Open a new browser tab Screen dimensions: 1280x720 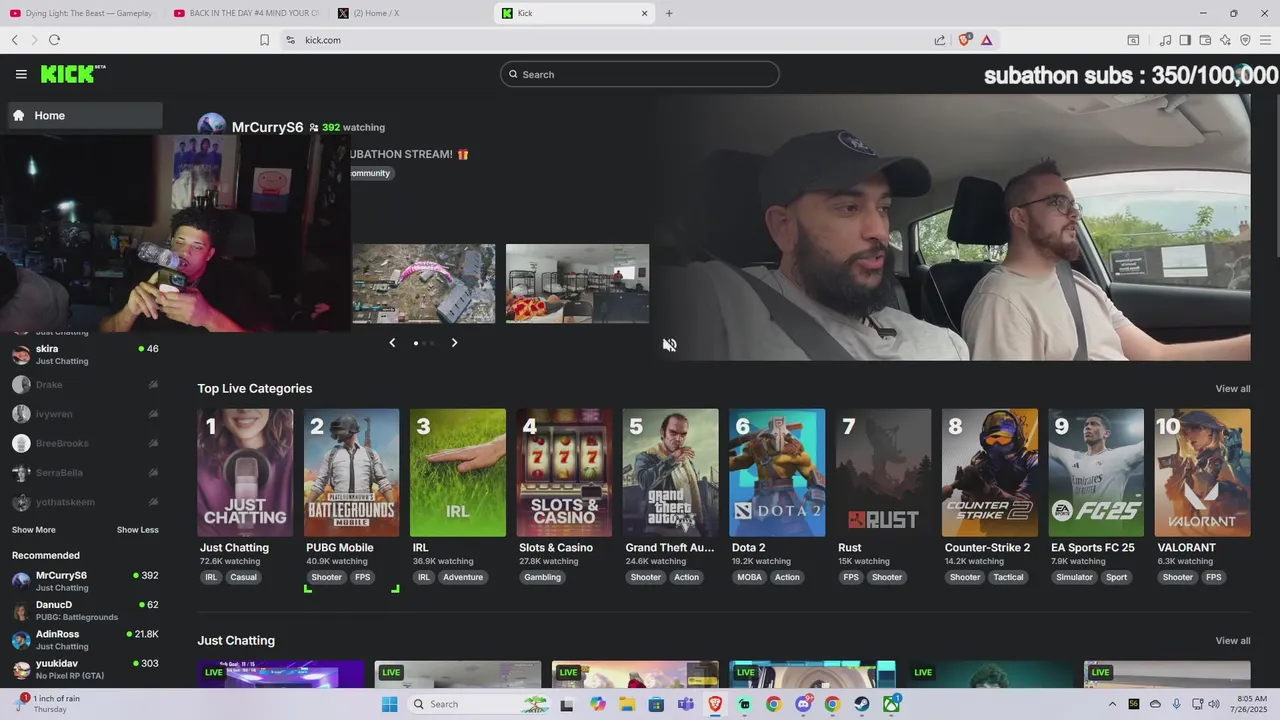(x=669, y=13)
